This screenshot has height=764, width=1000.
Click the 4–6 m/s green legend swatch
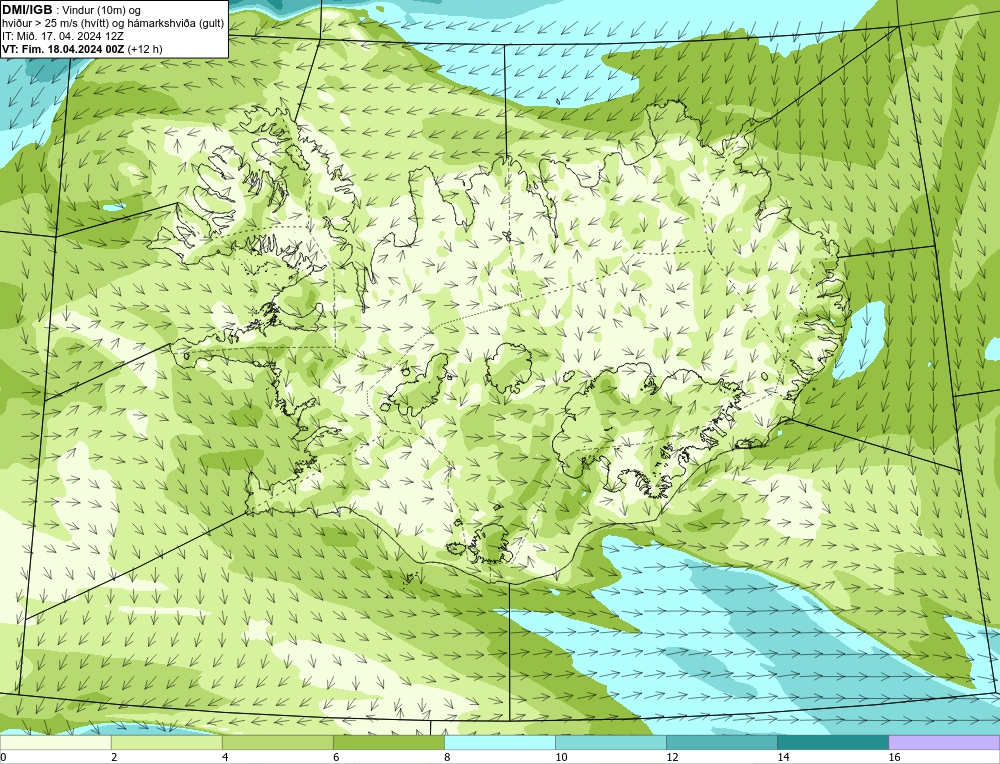(x=277, y=742)
